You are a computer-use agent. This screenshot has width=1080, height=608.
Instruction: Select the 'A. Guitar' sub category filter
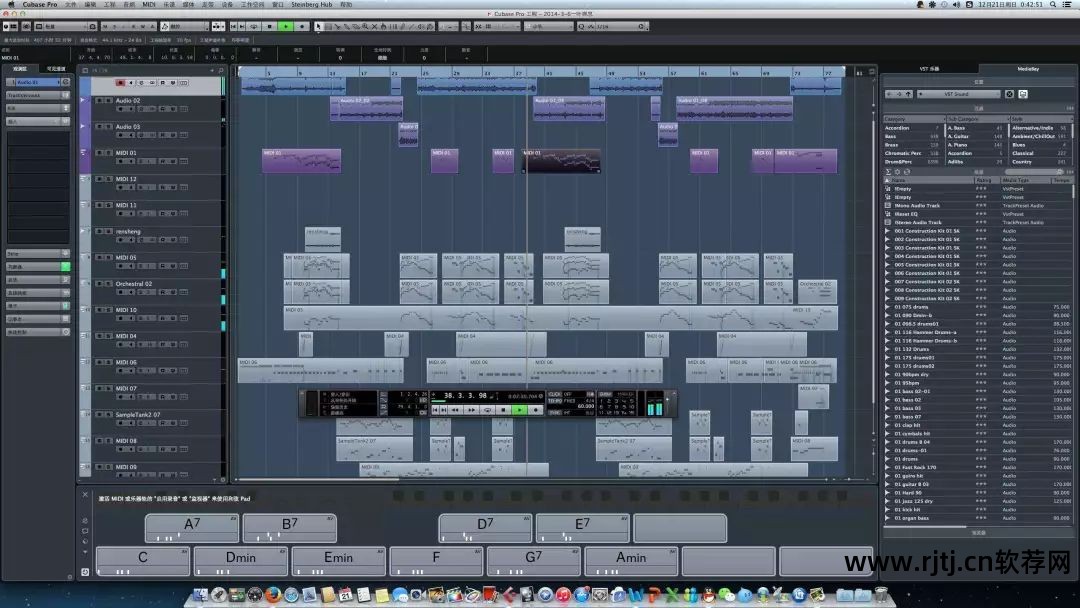959,136
